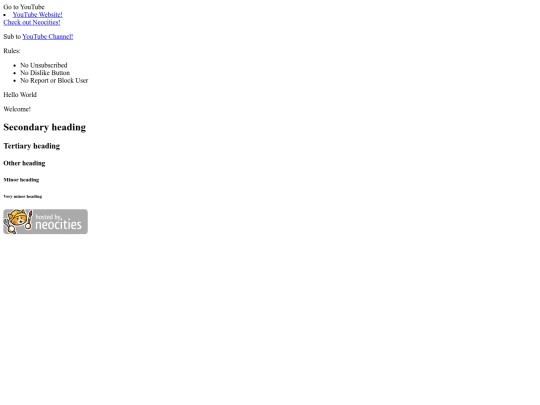Select the 'No Report or Block User' item
The width and height of the screenshot is (540, 405).
point(54,80)
